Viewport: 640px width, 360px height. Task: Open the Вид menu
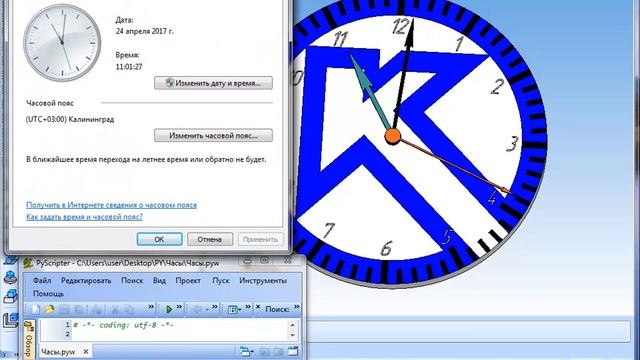coord(159,280)
